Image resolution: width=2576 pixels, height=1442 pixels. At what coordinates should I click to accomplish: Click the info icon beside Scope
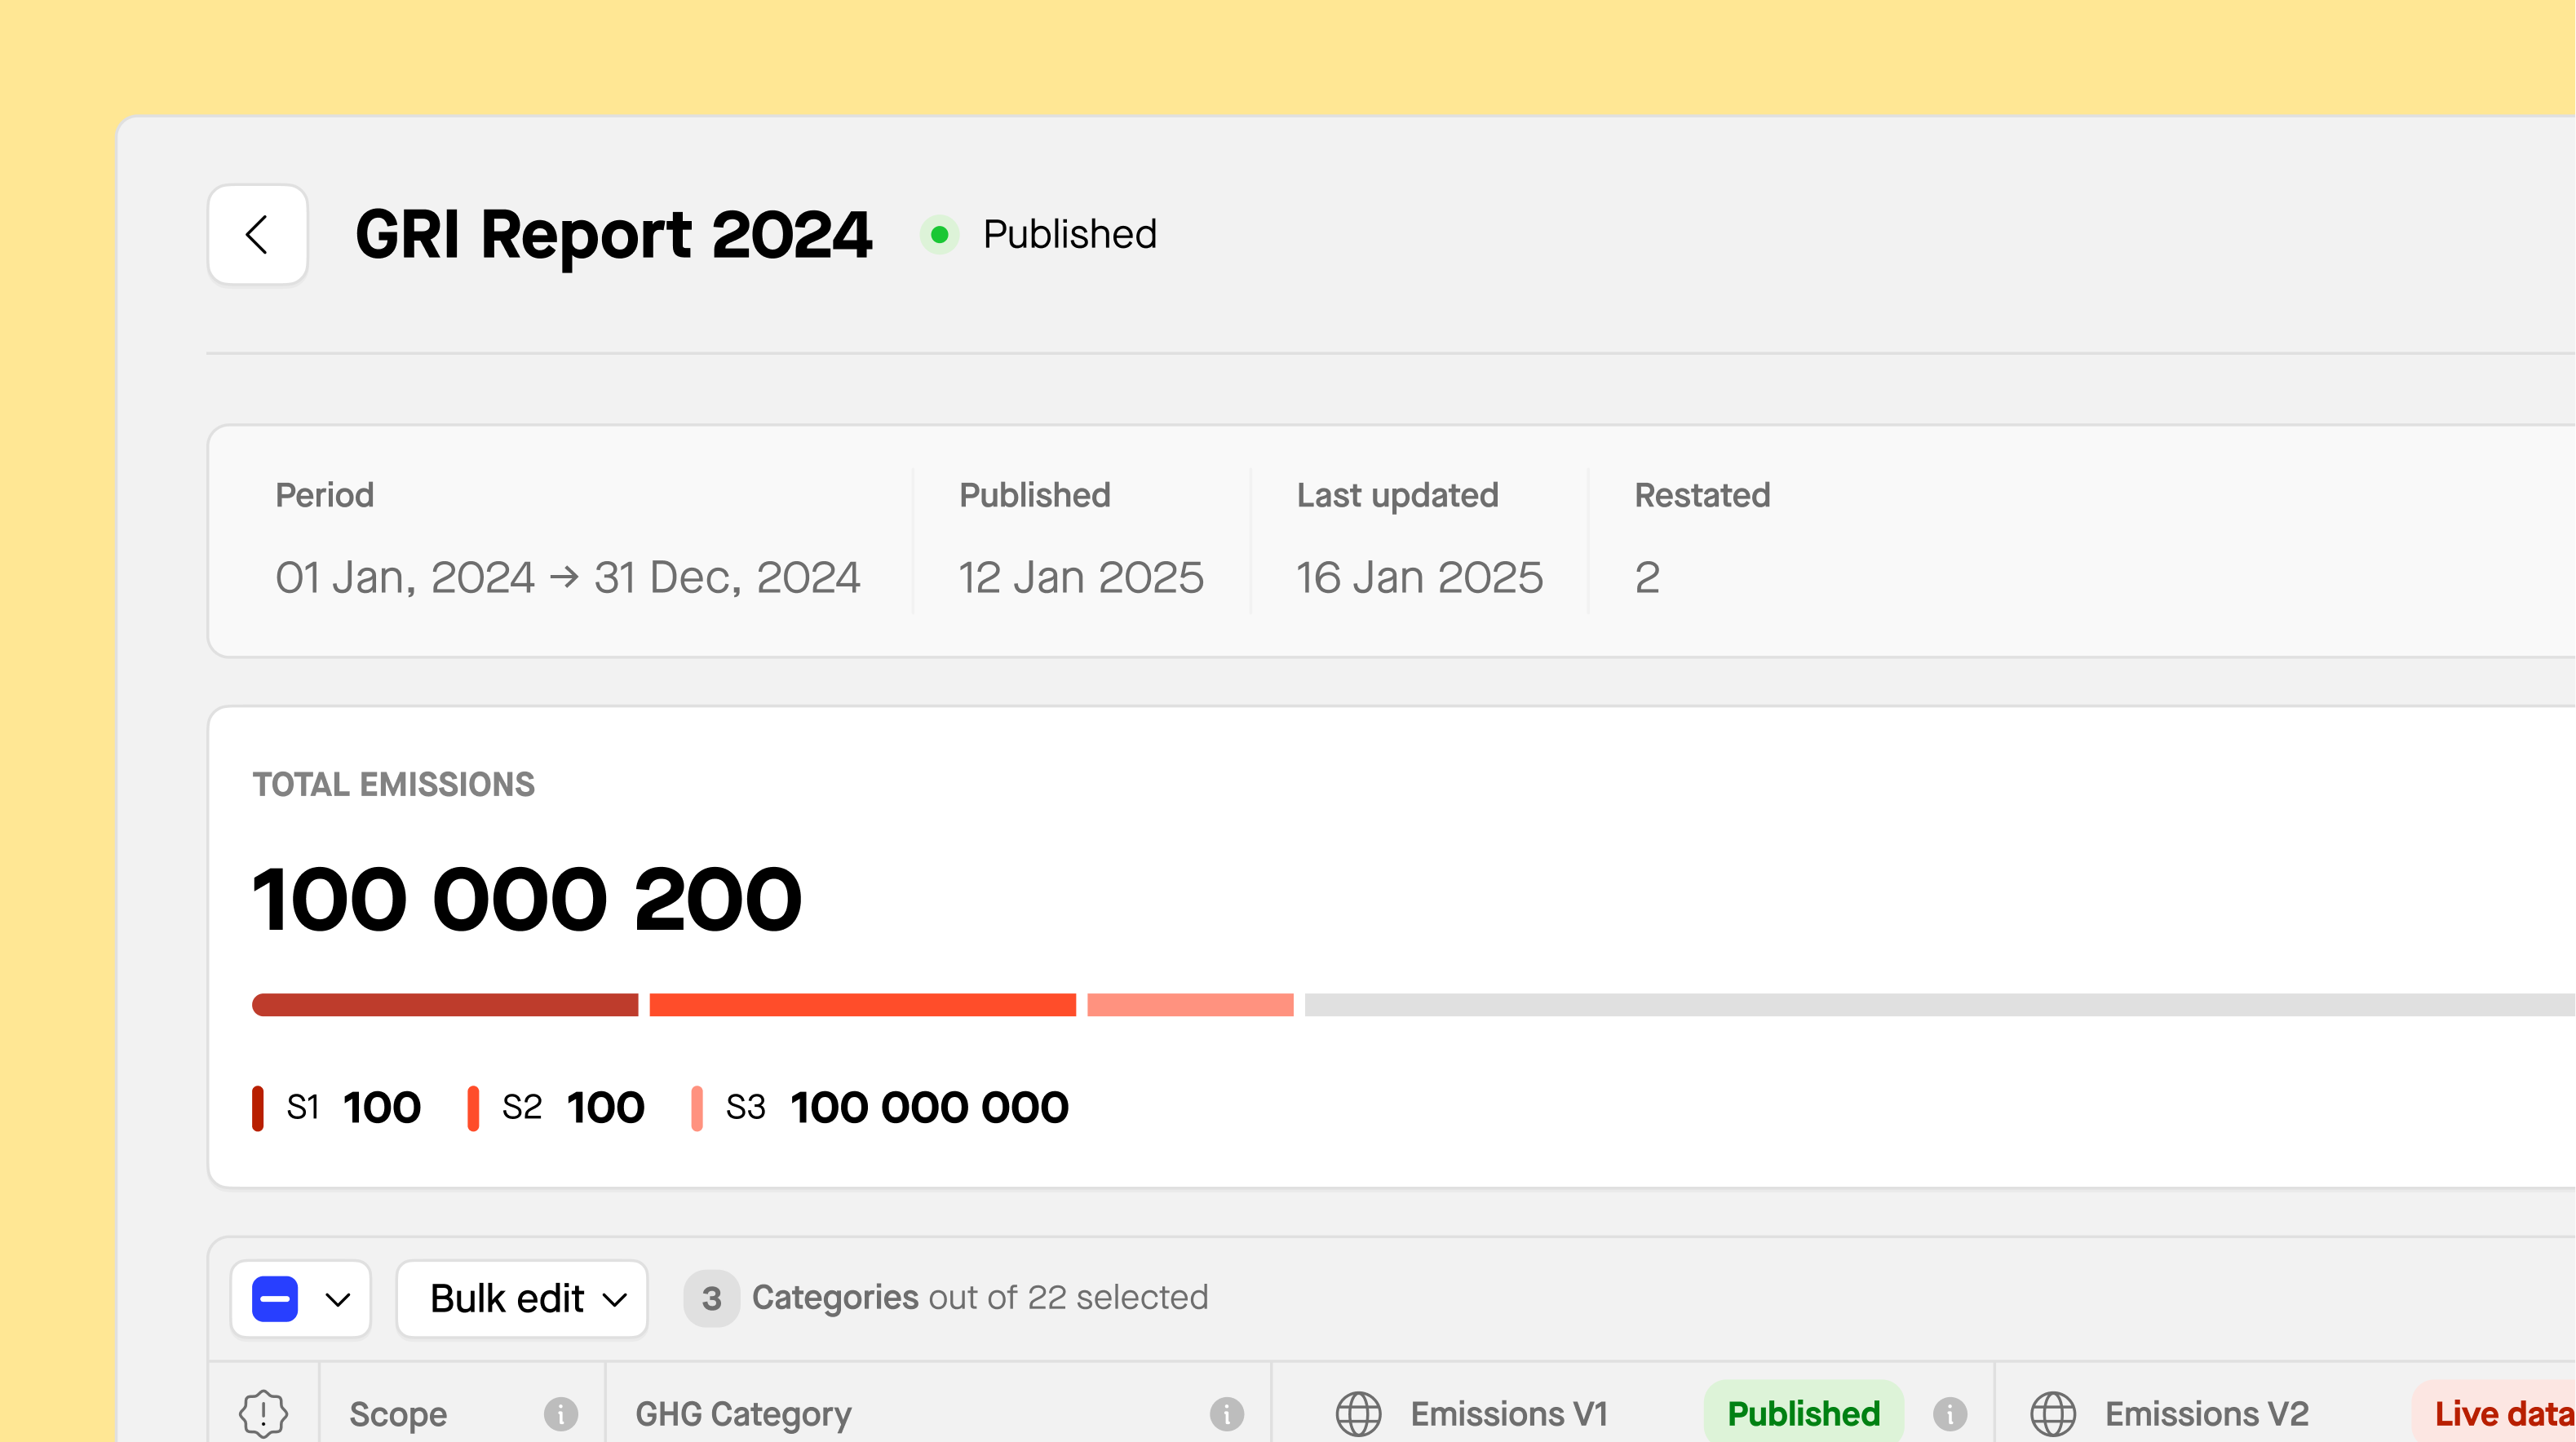point(561,1413)
